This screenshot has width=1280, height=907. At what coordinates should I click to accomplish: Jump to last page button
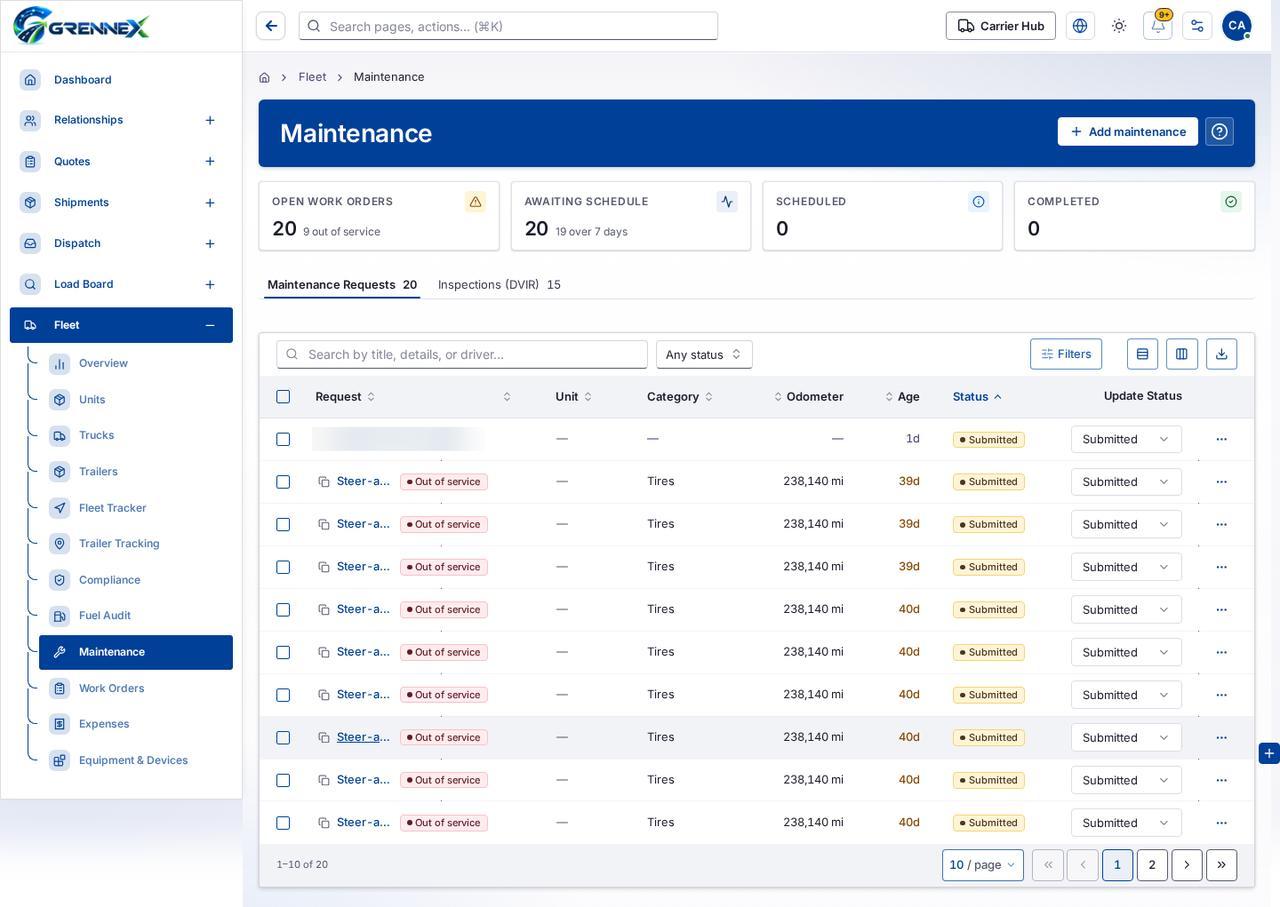[1221, 865]
